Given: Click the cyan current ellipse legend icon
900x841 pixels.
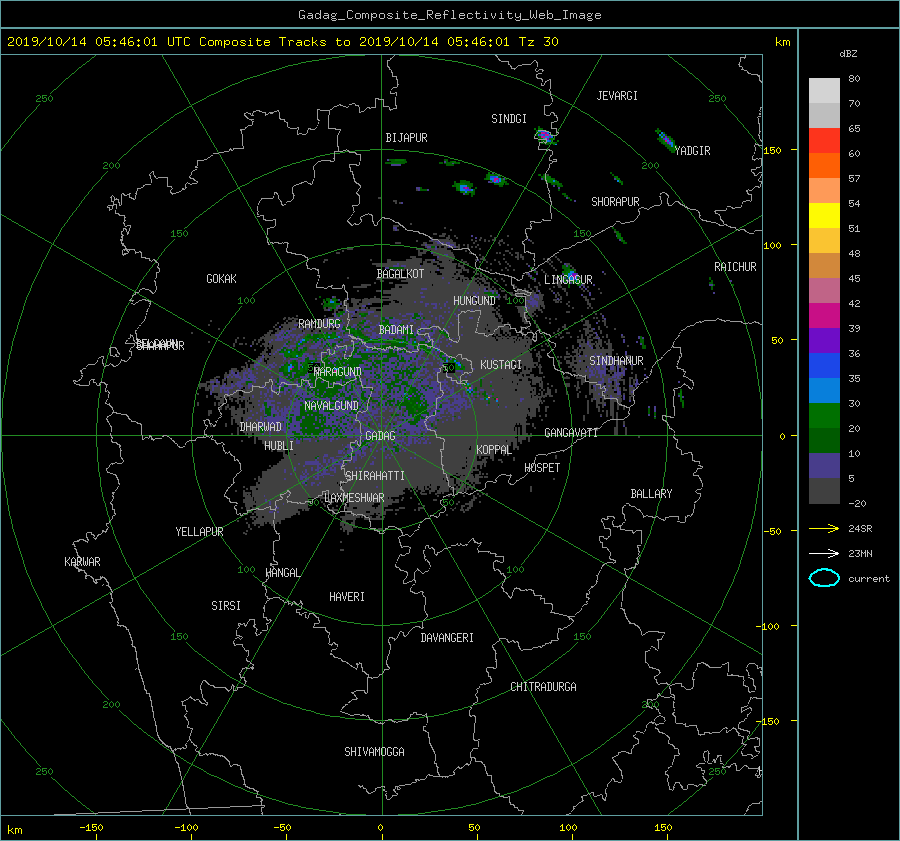Looking at the screenshot, I should pyautogui.click(x=824, y=578).
